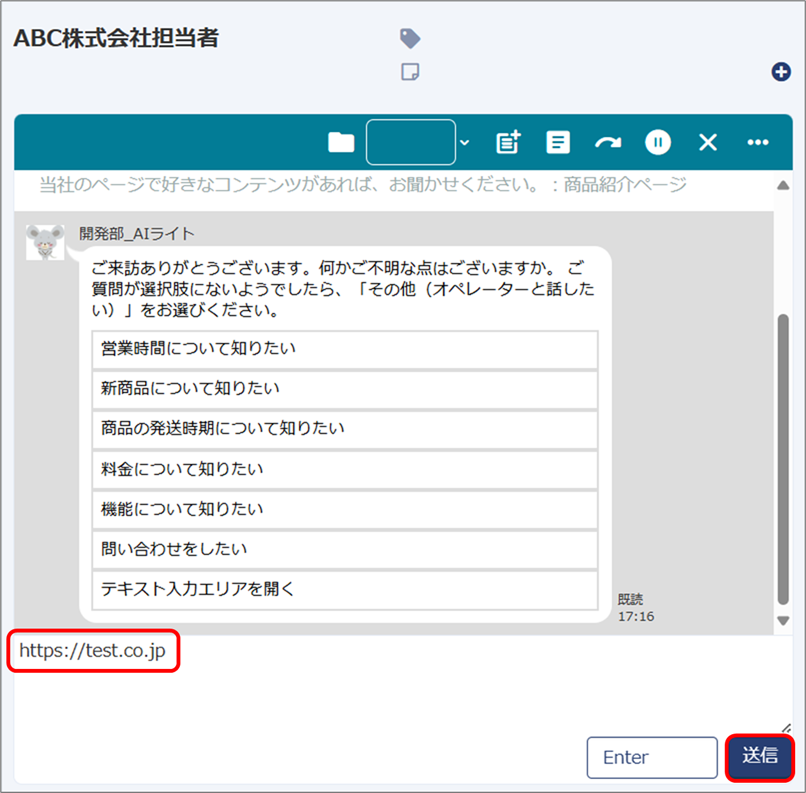The width and height of the screenshot is (806, 793).
Task: Focus the message text input area
Action: (x=403, y=684)
